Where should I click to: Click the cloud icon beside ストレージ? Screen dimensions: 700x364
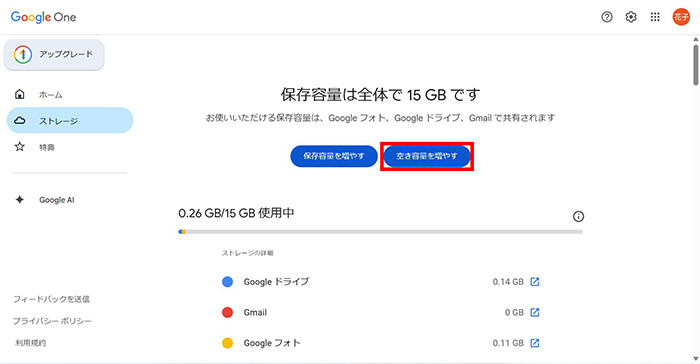(20, 121)
